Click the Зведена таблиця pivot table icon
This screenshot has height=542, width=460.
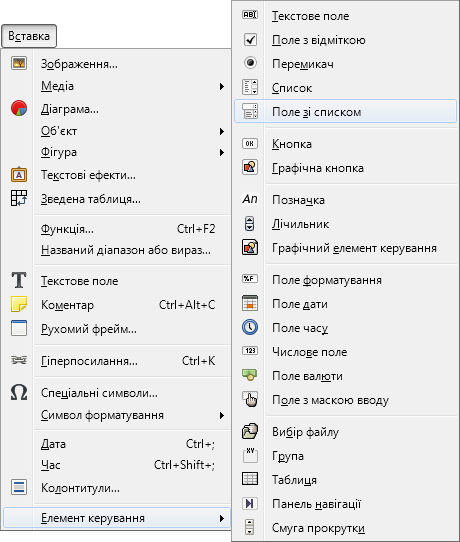click(19, 198)
